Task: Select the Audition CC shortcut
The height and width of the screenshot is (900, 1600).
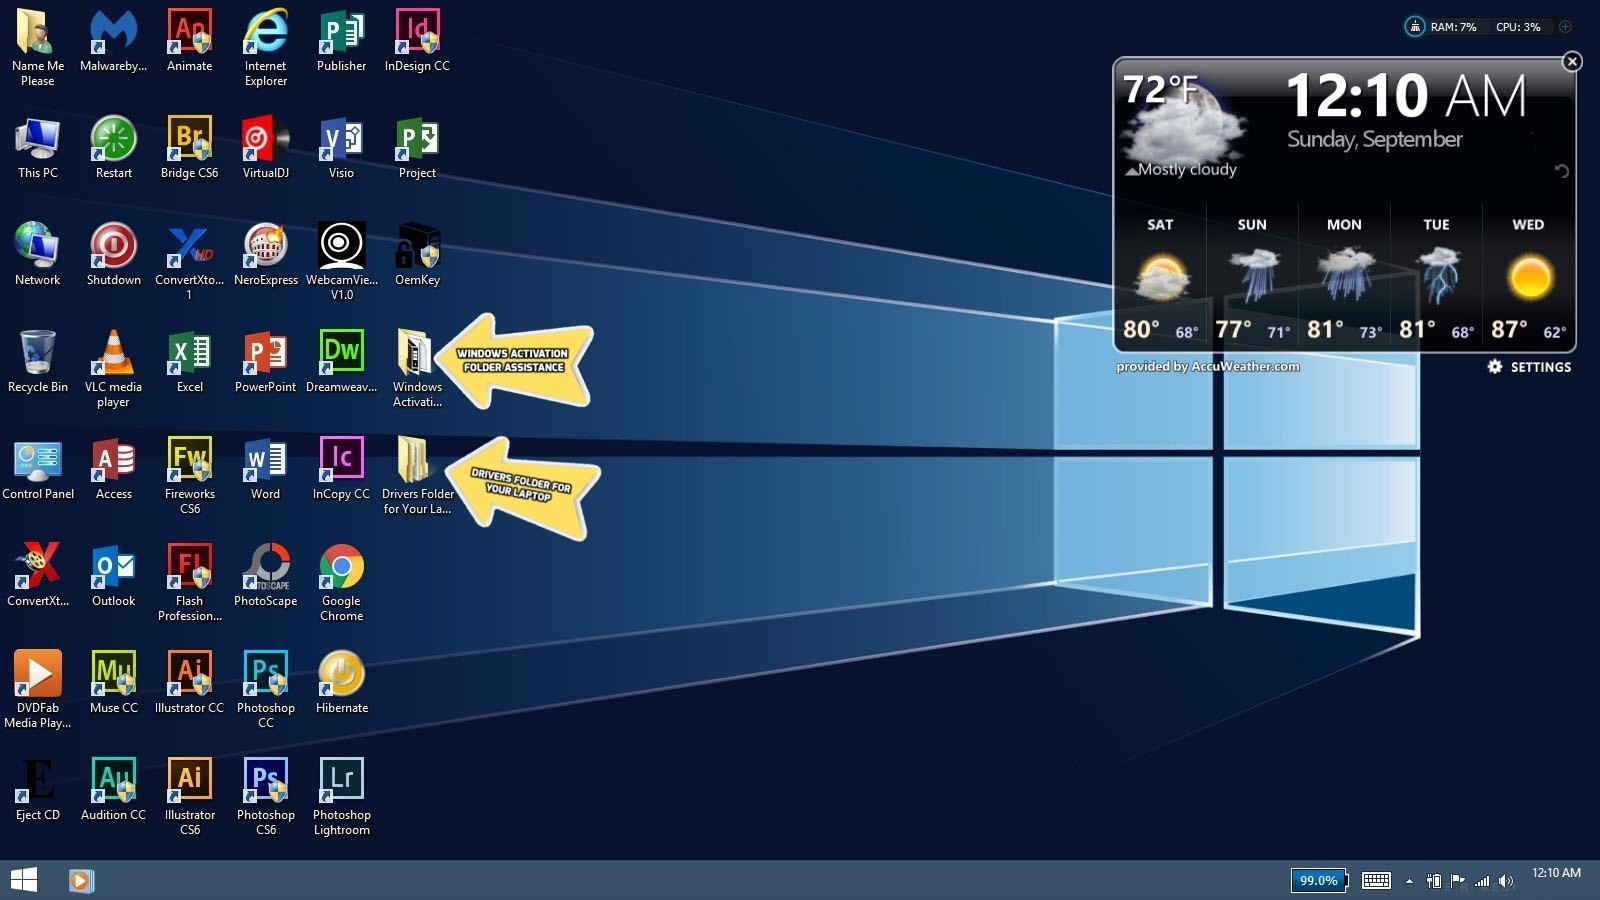Action: tap(113, 790)
